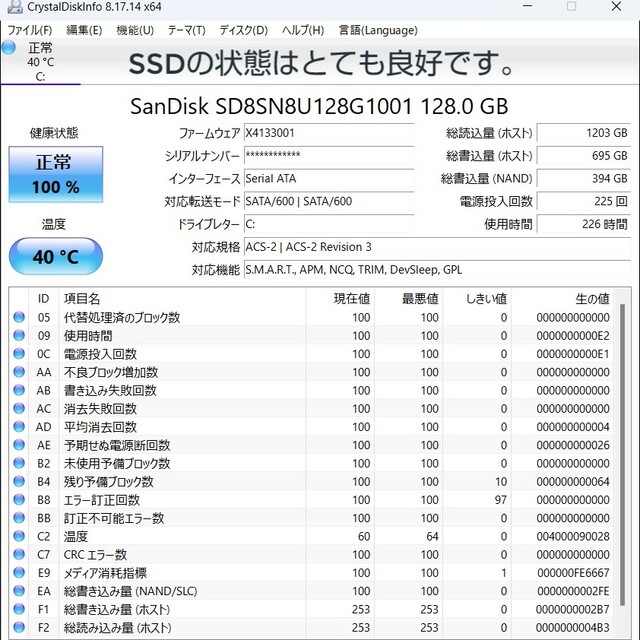The width and height of the screenshot is (640, 640).
Task: Click the total host writes value 695 GB
Action: [x=584, y=156]
